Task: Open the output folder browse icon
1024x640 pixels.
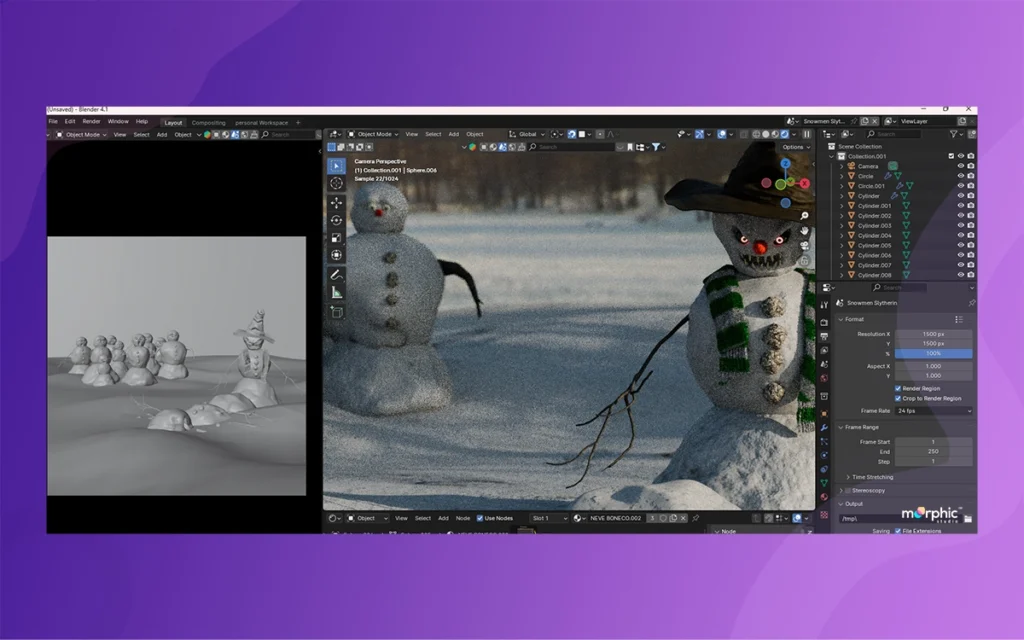Action: pos(968,519)
